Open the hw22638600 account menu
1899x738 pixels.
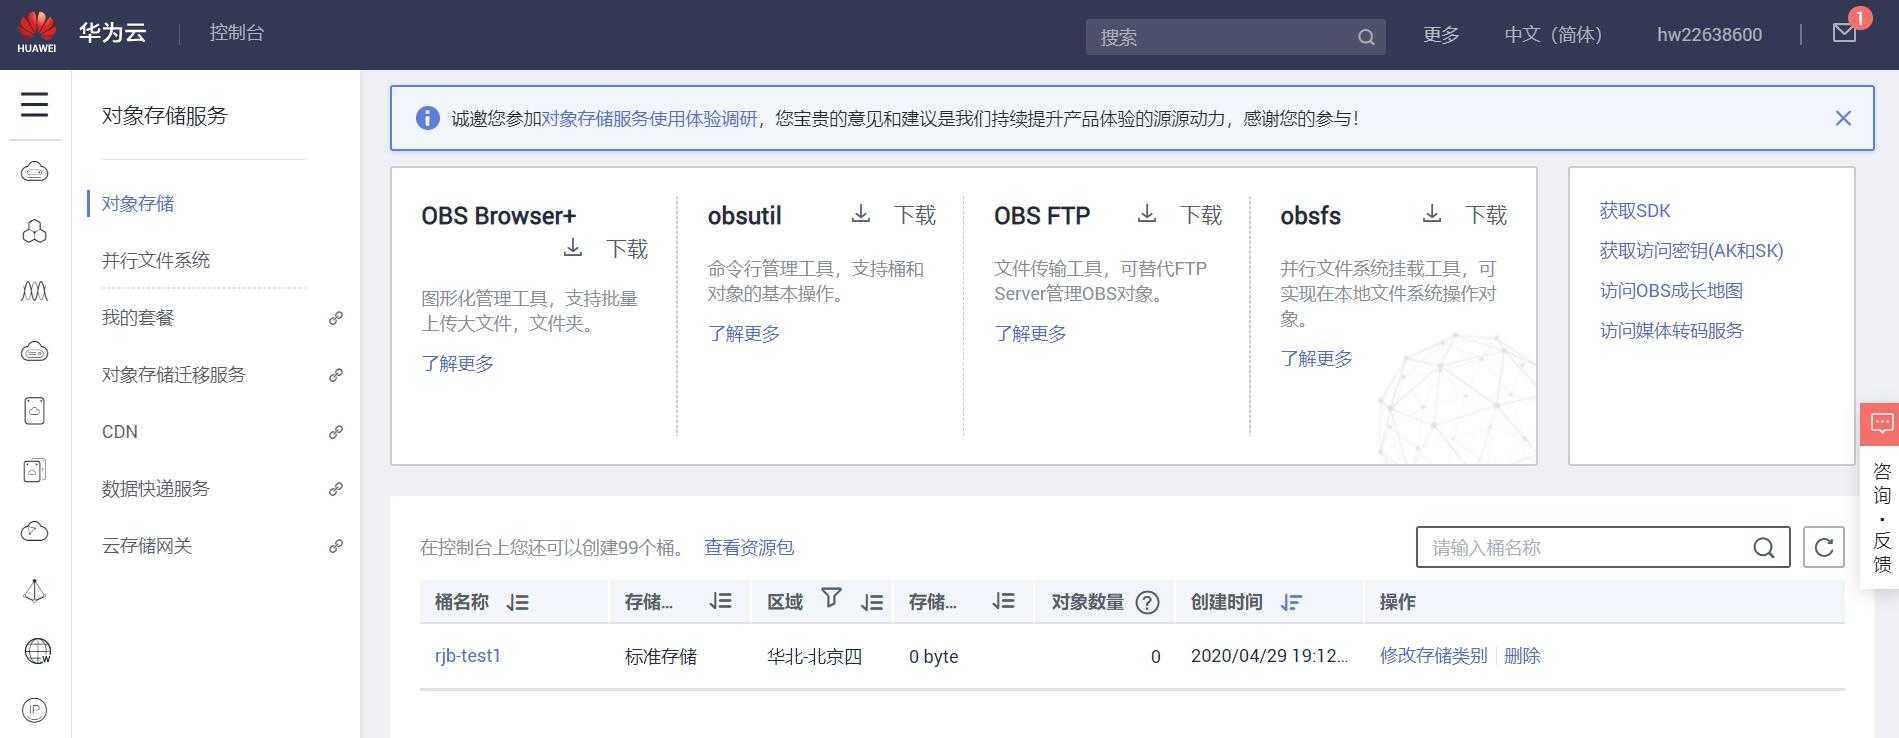point(1709,35)
